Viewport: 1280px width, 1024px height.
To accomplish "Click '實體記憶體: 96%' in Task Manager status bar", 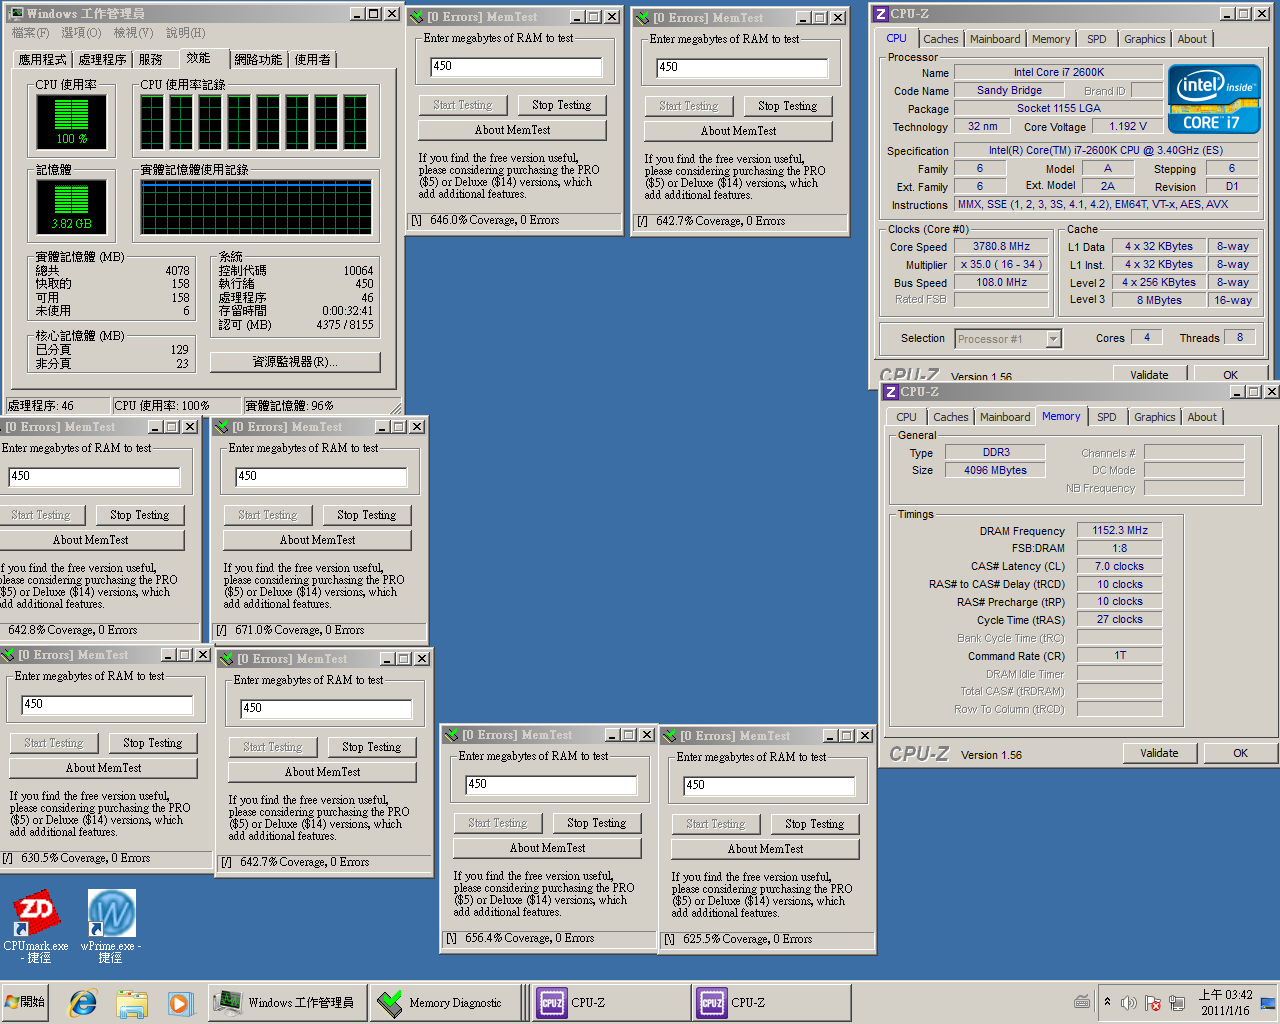I will (290, 406).
